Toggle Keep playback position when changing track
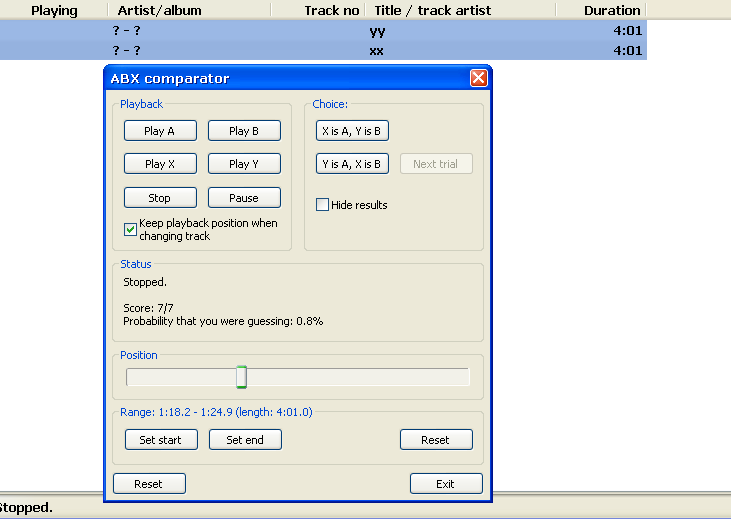 click(131, 229)
